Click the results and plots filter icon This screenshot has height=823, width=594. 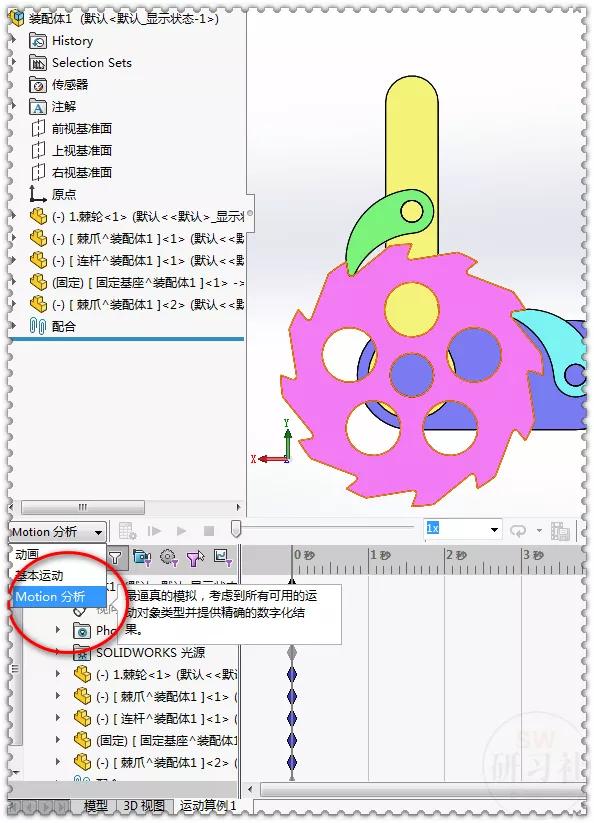223,557
